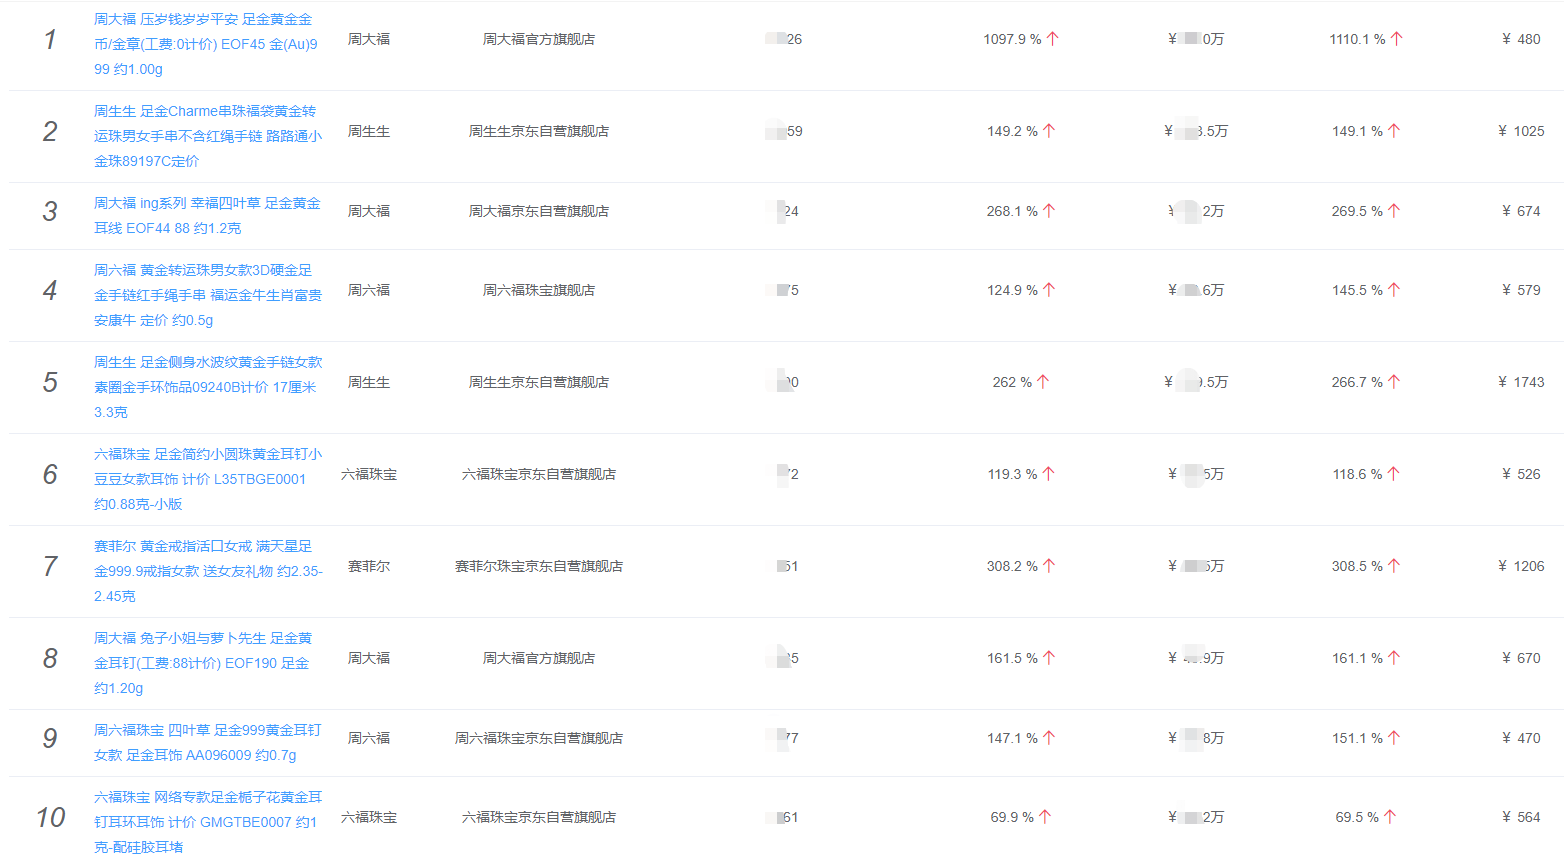Open the 周生生 足金Charme串珠福袋 product link
Image resolution: width=1564 pixels, height=862 pixels.
click(208, 136)
